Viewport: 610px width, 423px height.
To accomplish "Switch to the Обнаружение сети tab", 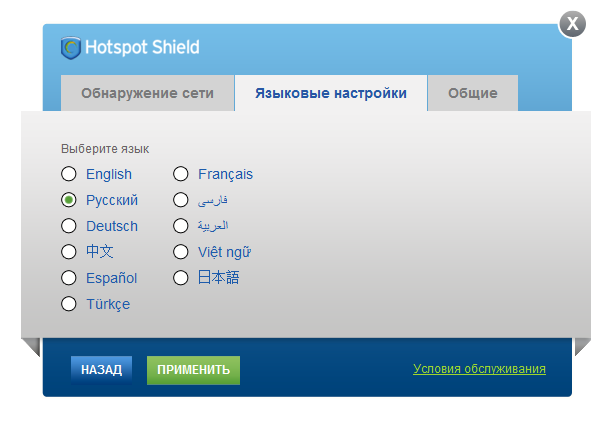I will point(147,93).
